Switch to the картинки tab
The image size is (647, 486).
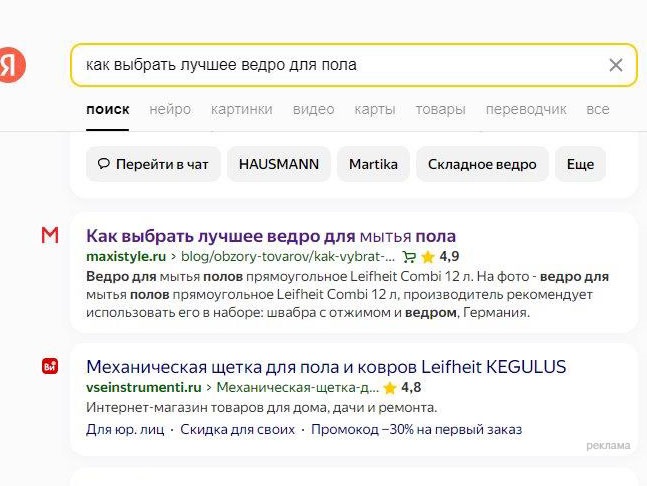click(x=241, y=110)
